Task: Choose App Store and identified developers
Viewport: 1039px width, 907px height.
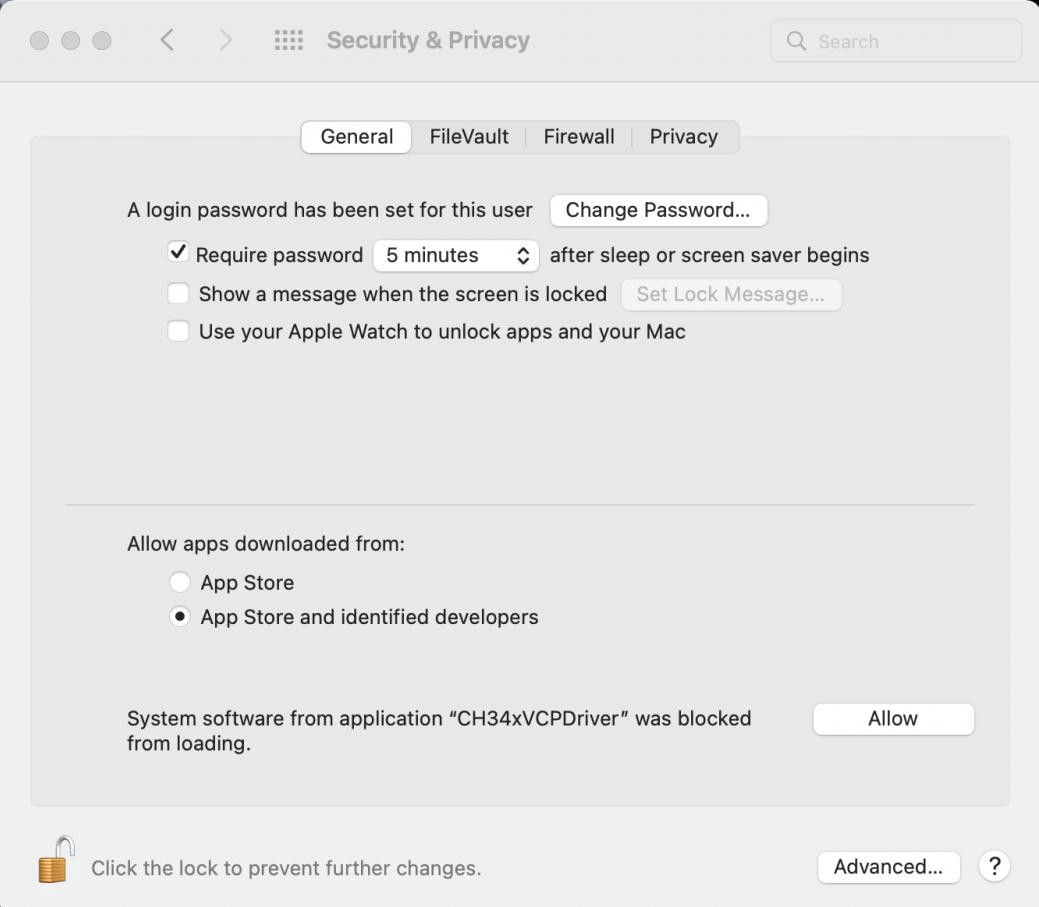Action: 180,617
